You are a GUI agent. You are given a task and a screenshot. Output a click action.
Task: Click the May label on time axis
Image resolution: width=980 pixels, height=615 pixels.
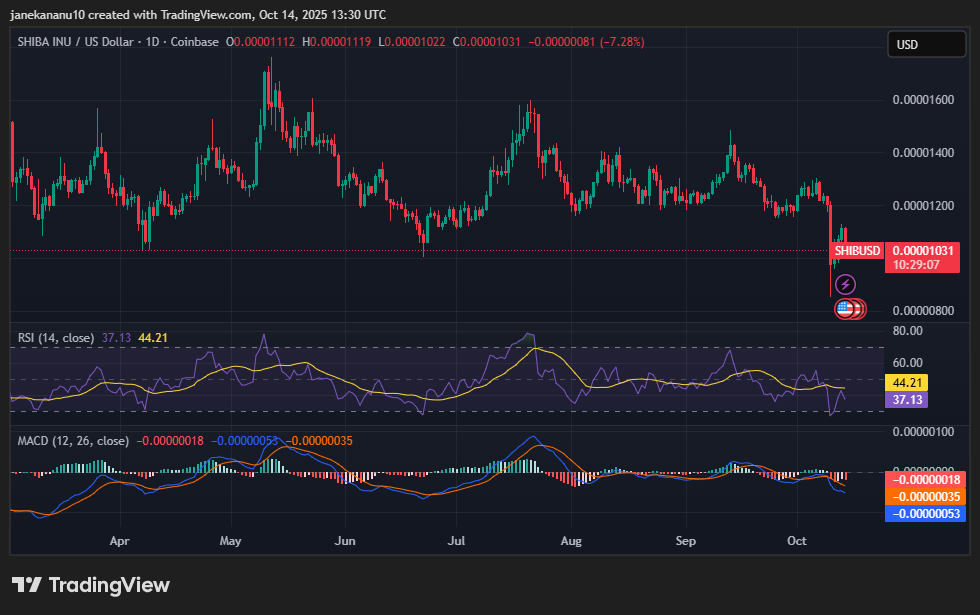pos(231,541)
